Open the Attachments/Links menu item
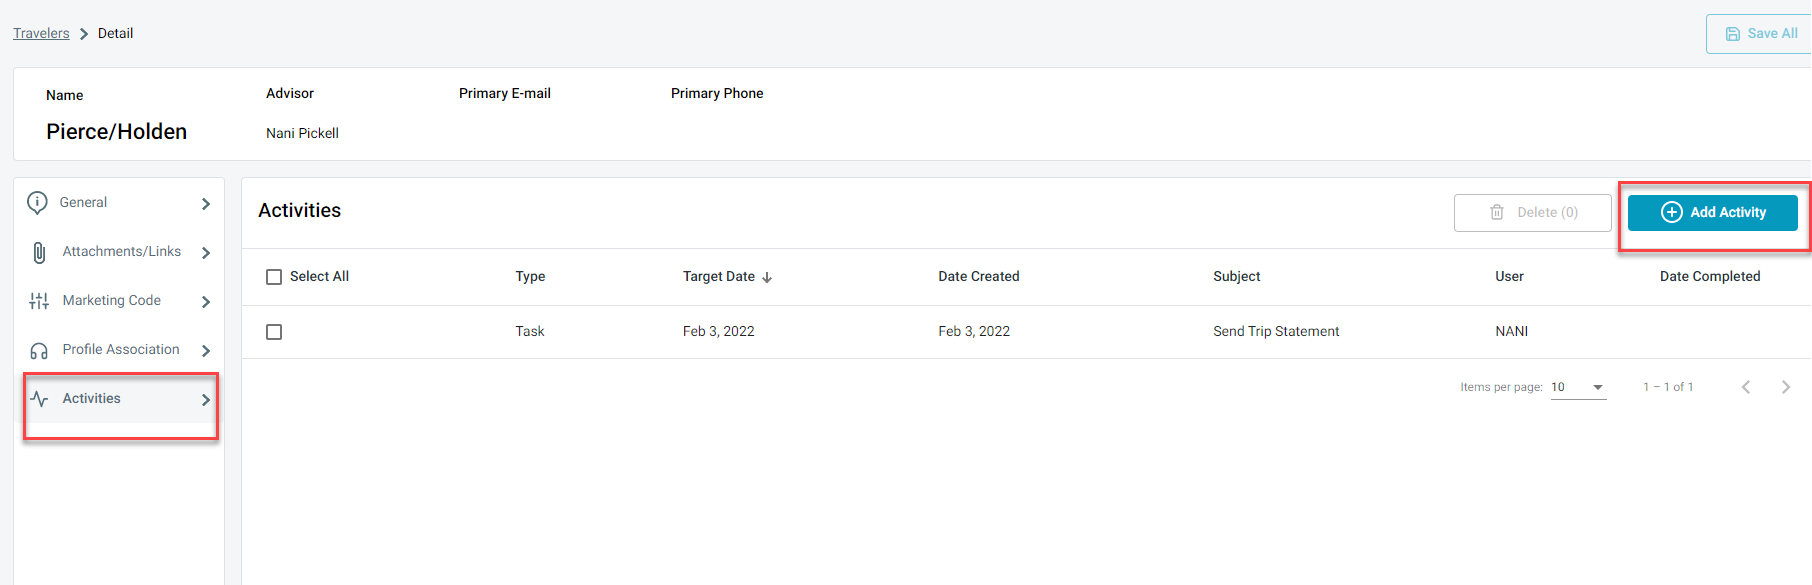The width and height of the screenshot is (1812, 585). tap(121, 252)
